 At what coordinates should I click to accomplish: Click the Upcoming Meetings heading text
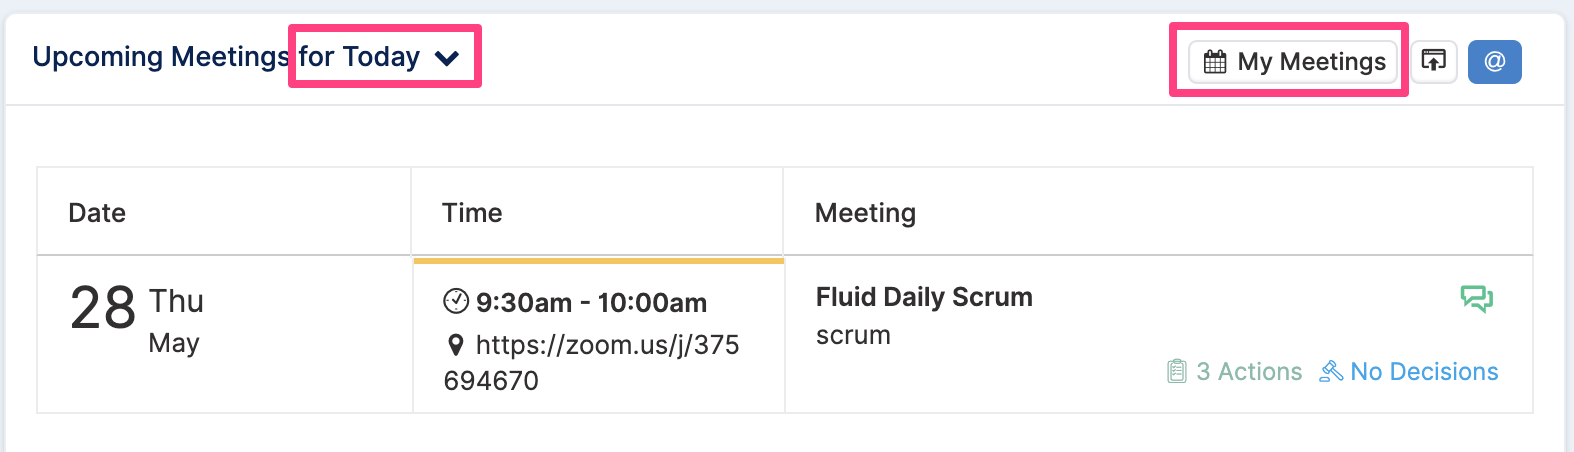(x=161, y=57)
